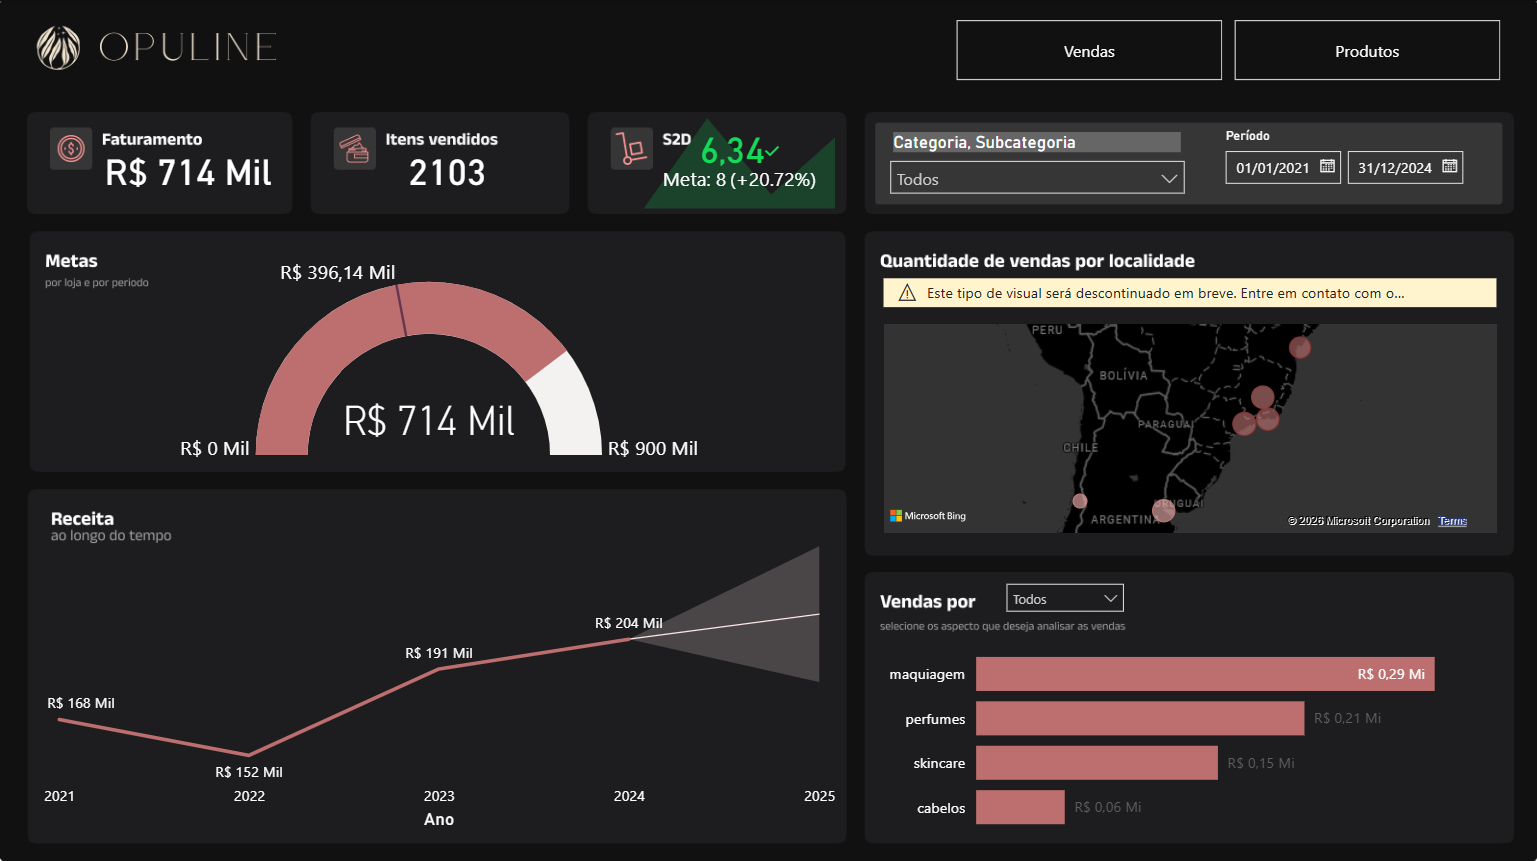Click the 2025 axis label
This screenshot has width=1537, height=861.
[x=819, y=796]
